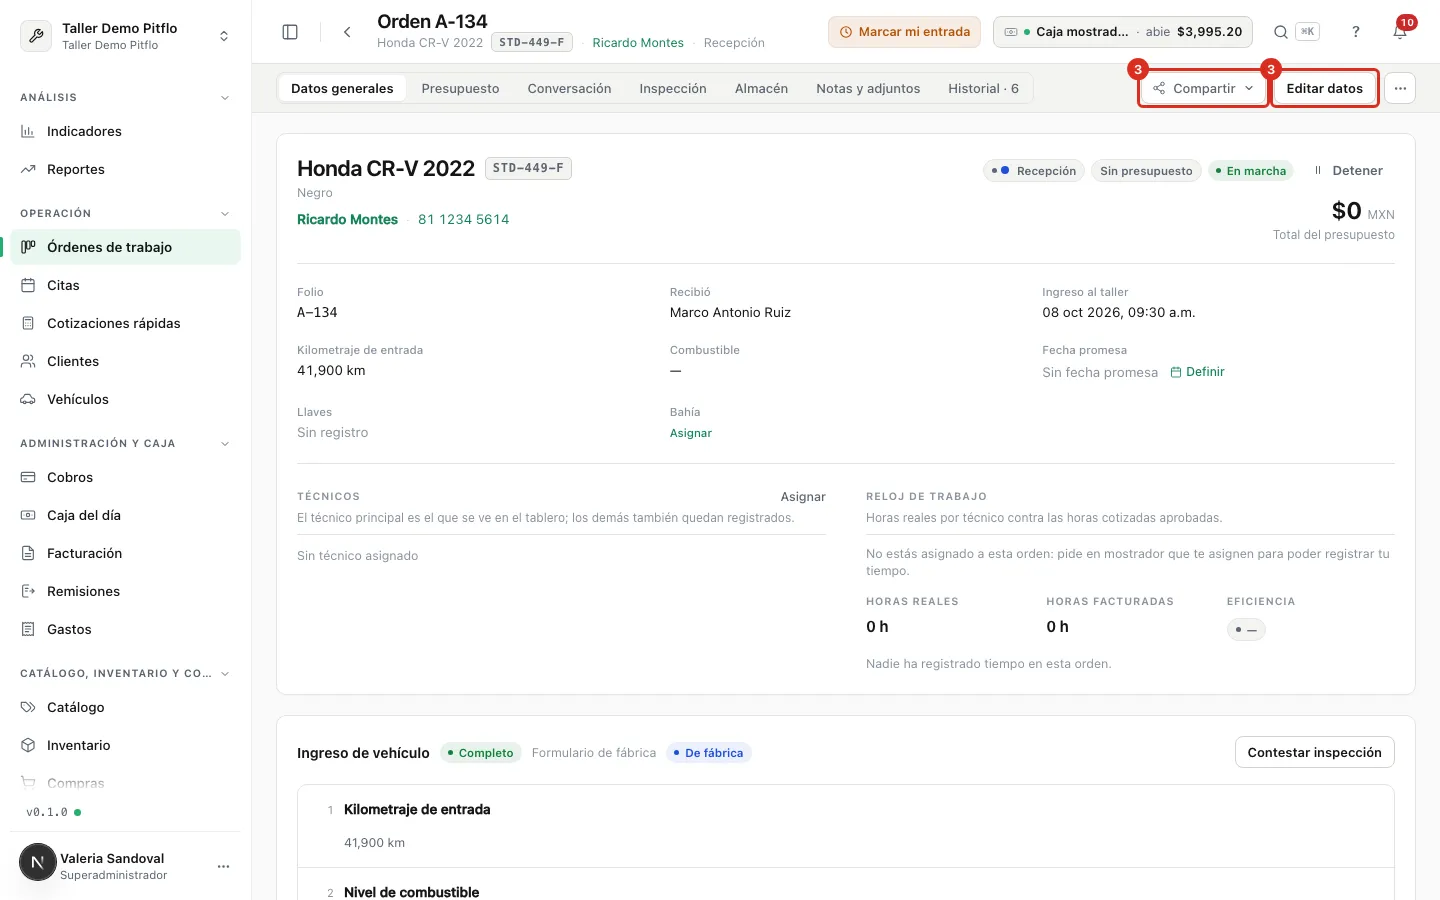Click Asignar under Bahía
Viewport: 1440px width, 900px height.
691,433
